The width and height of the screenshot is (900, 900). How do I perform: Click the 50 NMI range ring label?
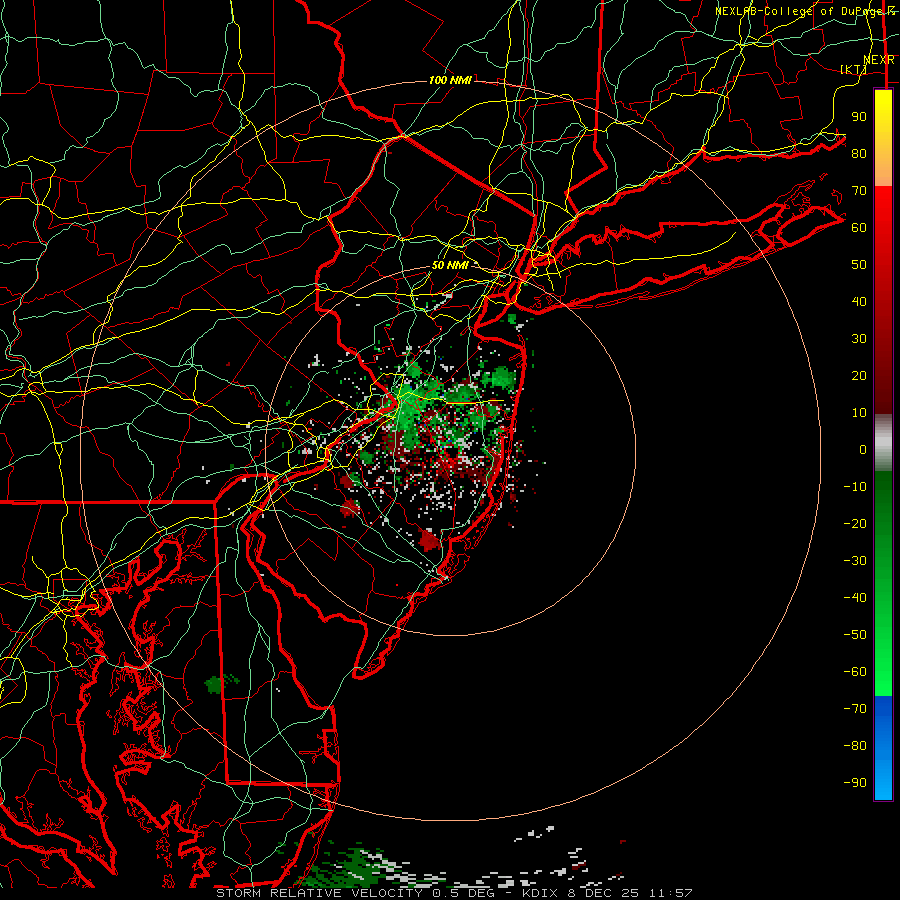pos(450,265)
